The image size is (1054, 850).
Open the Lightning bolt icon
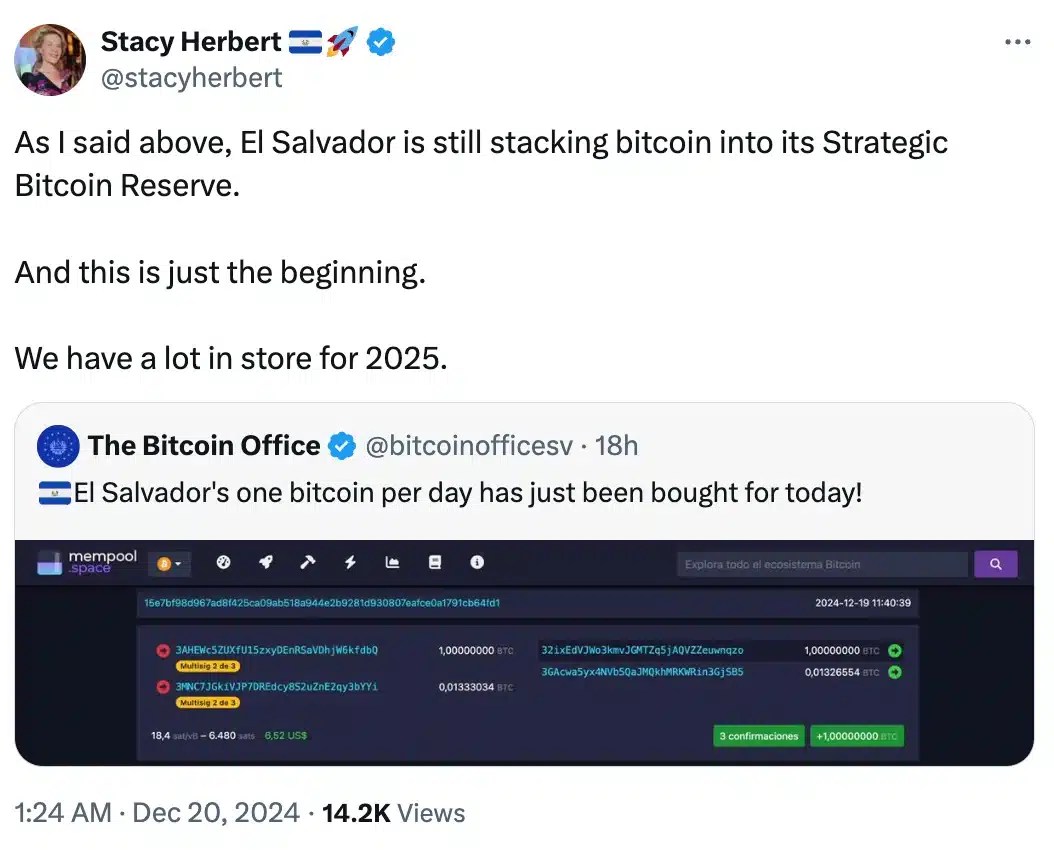tap(350, 563)
